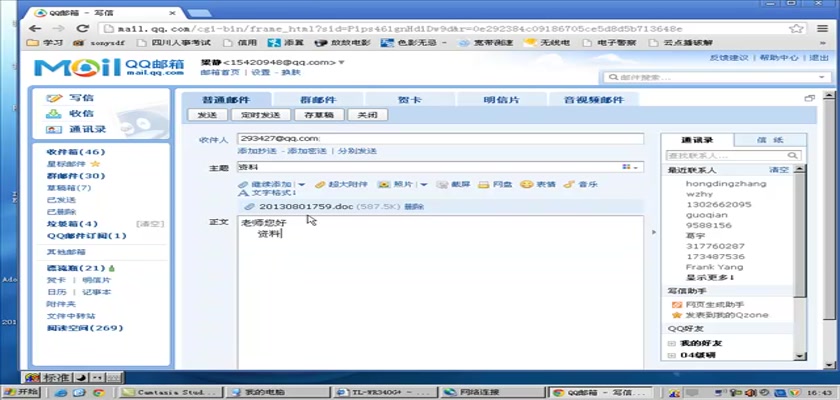This screenshot has width=840, height=400.
Task: Click the Chrome icon in quick launch
Action: click(x=98, y=392)
